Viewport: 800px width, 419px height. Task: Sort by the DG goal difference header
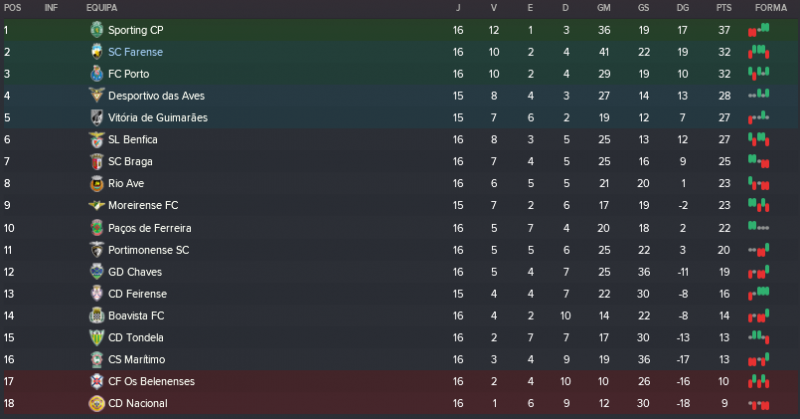click(682, 8)
